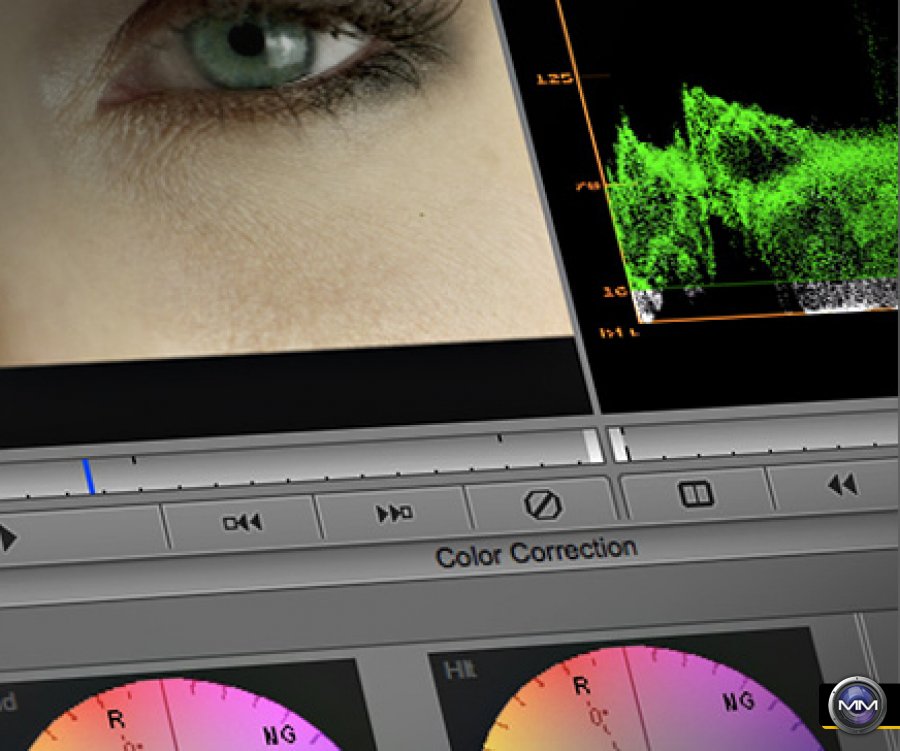Click the Hlt highlights color wheel
This screenshot has height=751, width=900.
click(640, 705)
